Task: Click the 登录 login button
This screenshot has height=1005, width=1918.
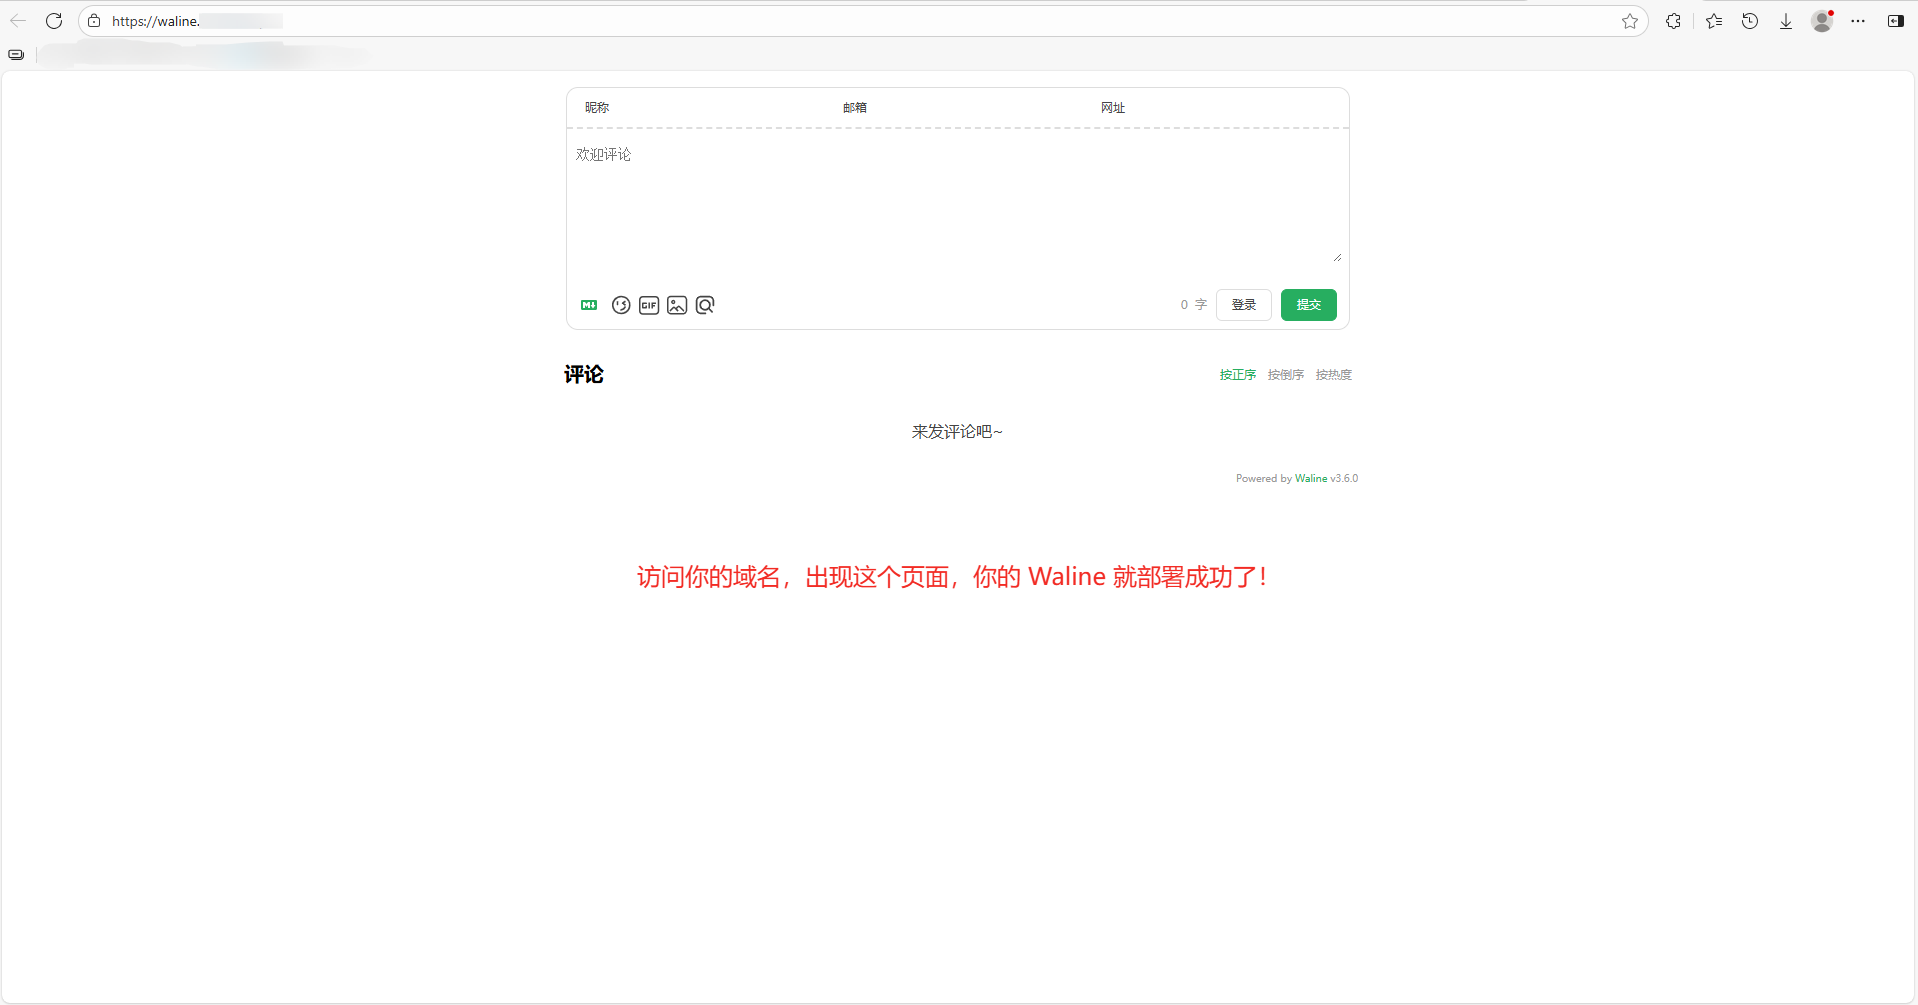Action: click(x=1243, y=305)
